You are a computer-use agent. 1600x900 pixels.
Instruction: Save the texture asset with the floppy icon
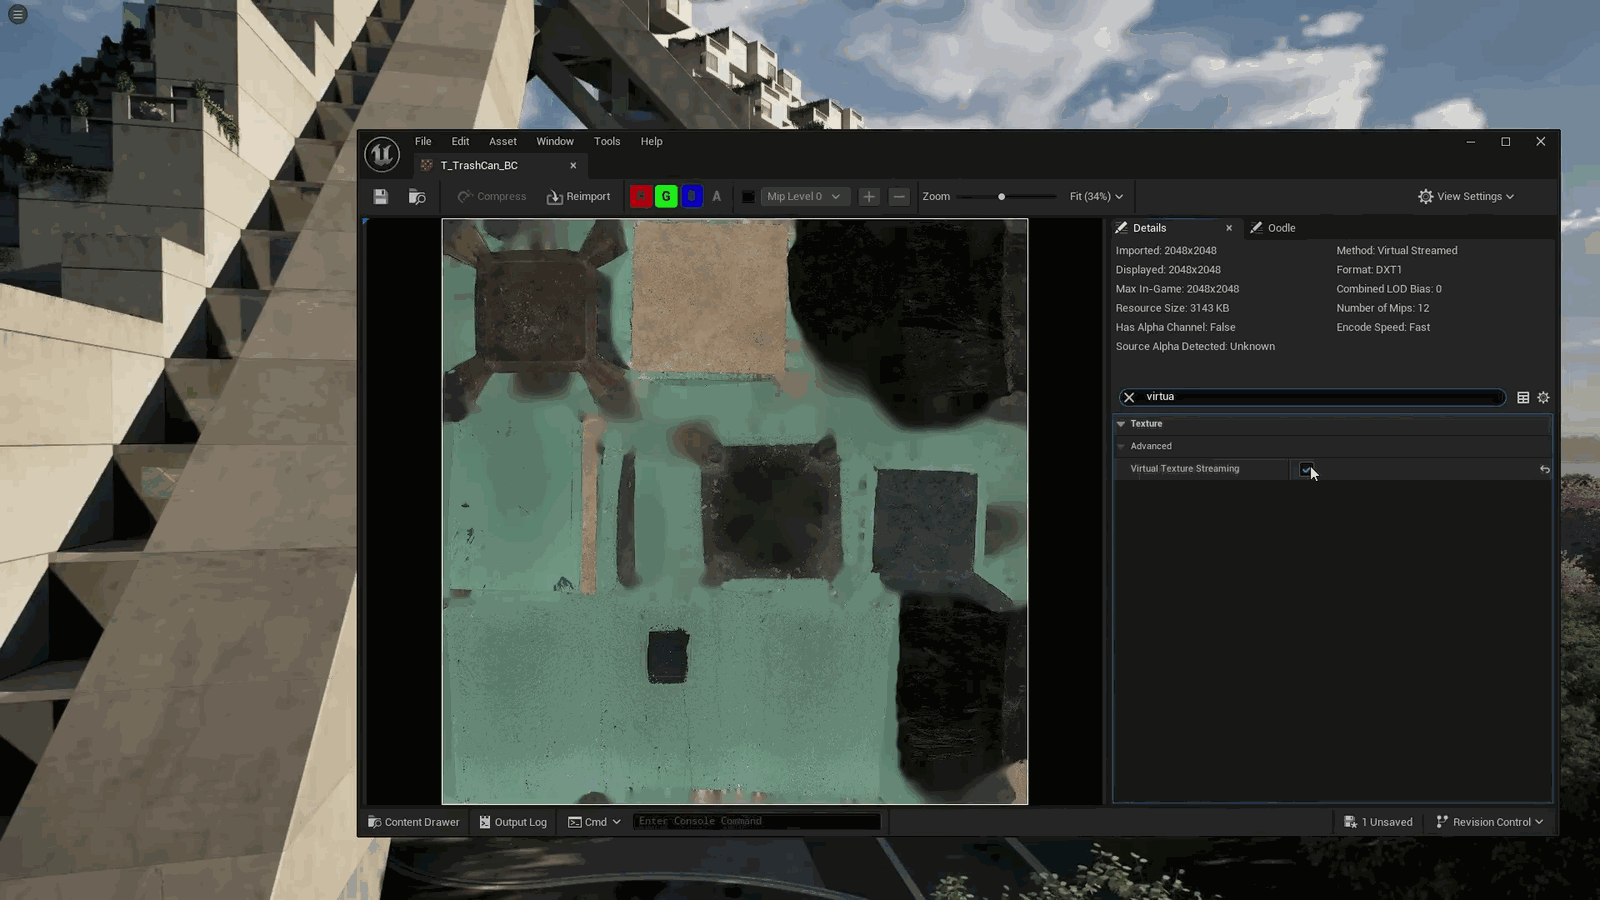tap(381, 197)
